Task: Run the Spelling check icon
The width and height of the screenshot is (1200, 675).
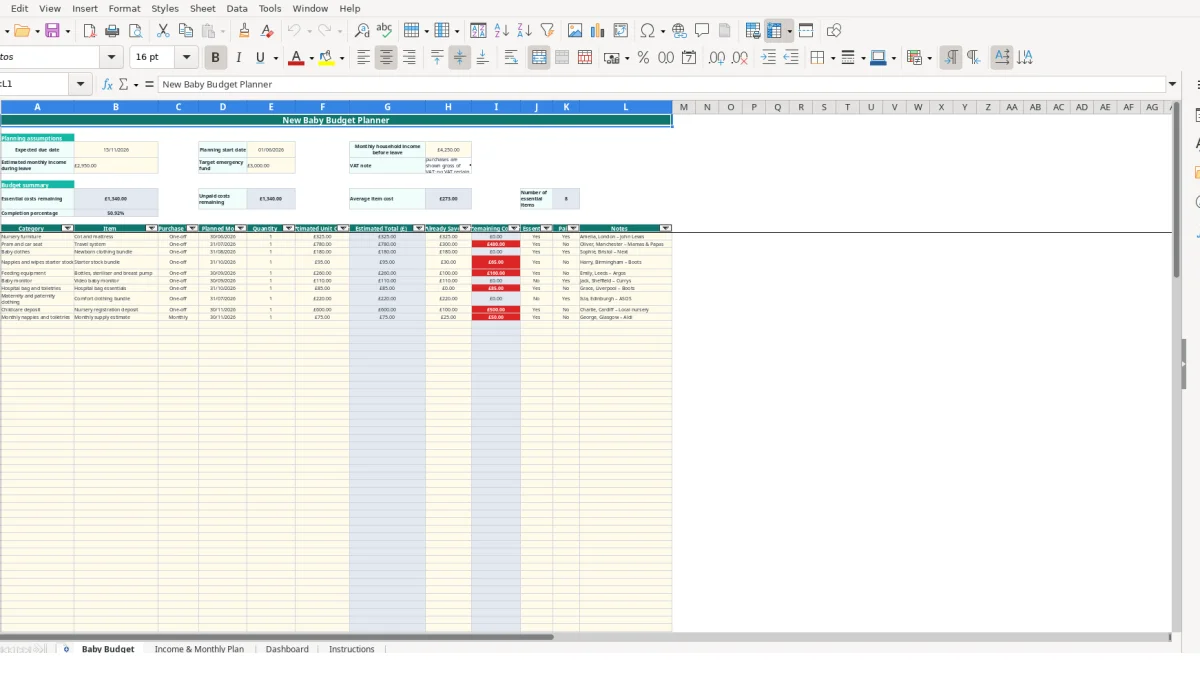Action: coord(383,31)
